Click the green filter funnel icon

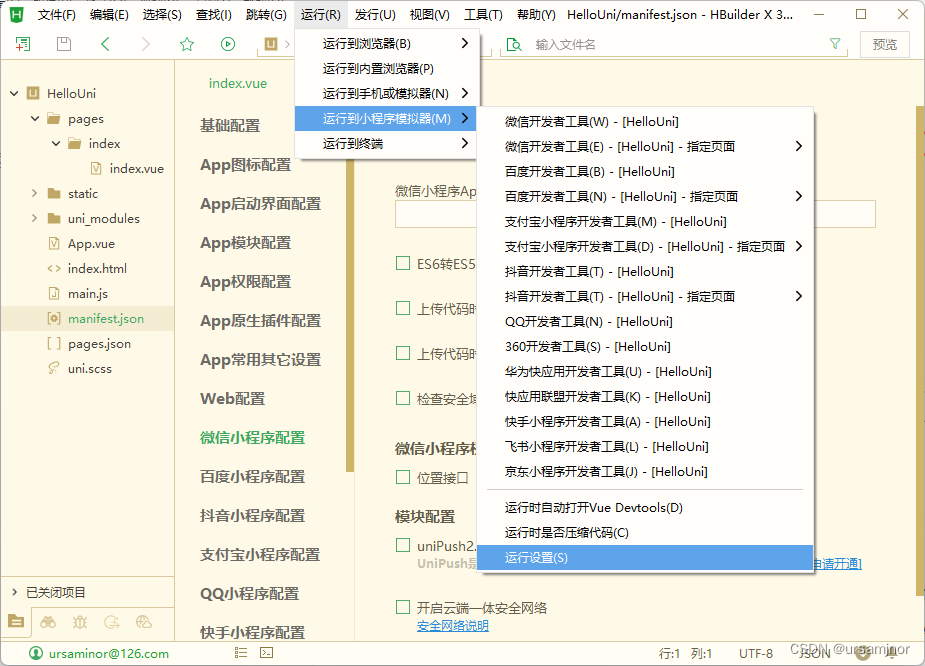pos(835,44)
